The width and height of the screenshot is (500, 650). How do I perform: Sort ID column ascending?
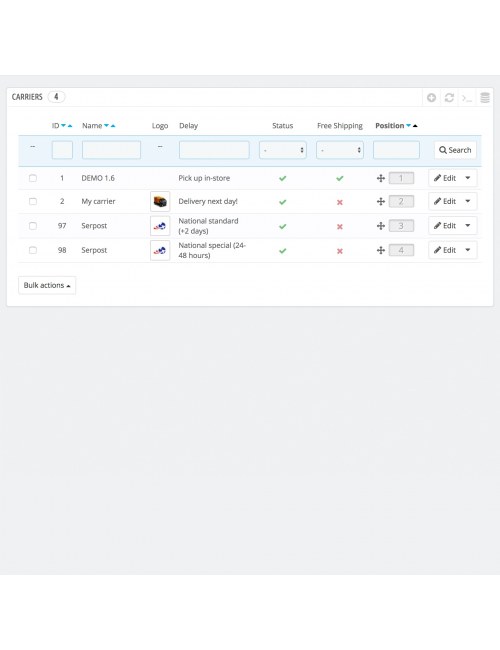pyautogui.click(x=70, y=126)
